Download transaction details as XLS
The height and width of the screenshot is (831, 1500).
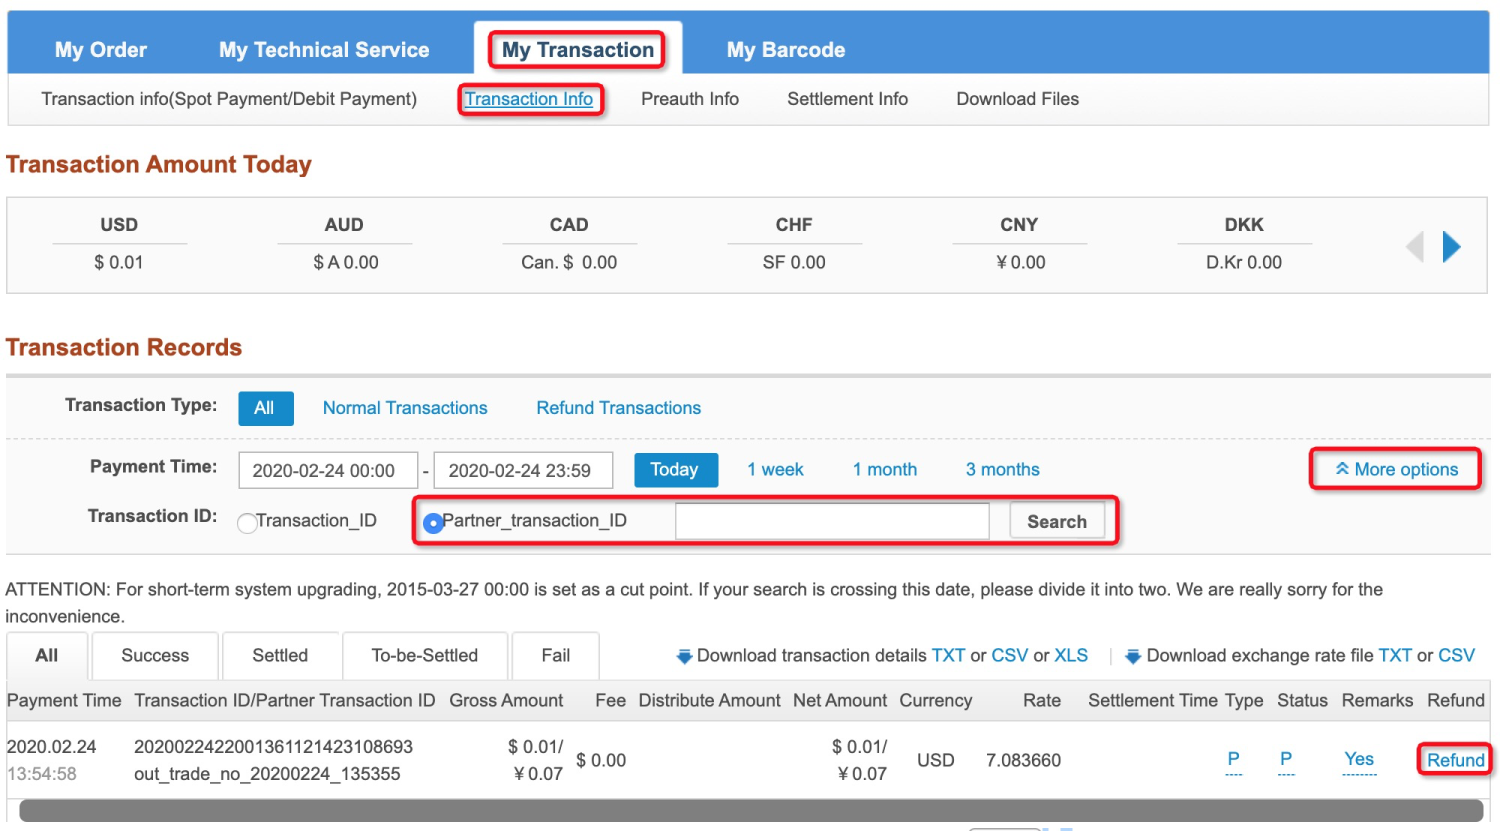tap(1071, 656)
